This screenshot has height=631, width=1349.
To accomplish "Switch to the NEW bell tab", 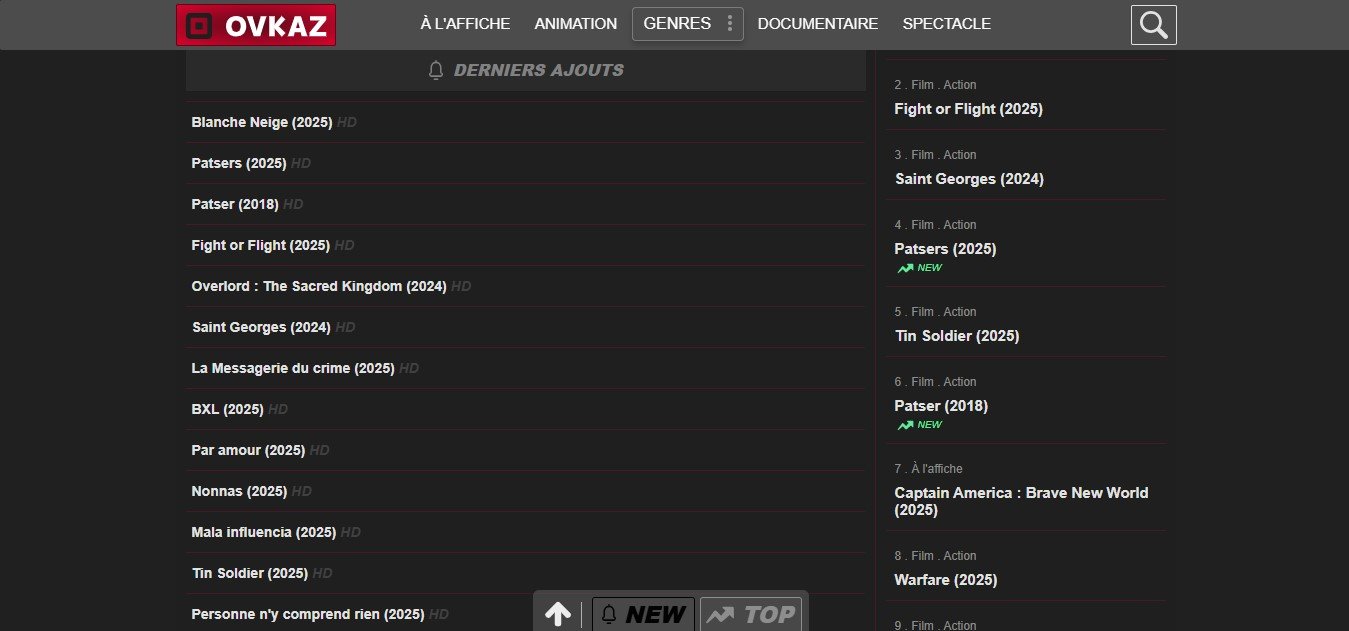I will 643,614.
